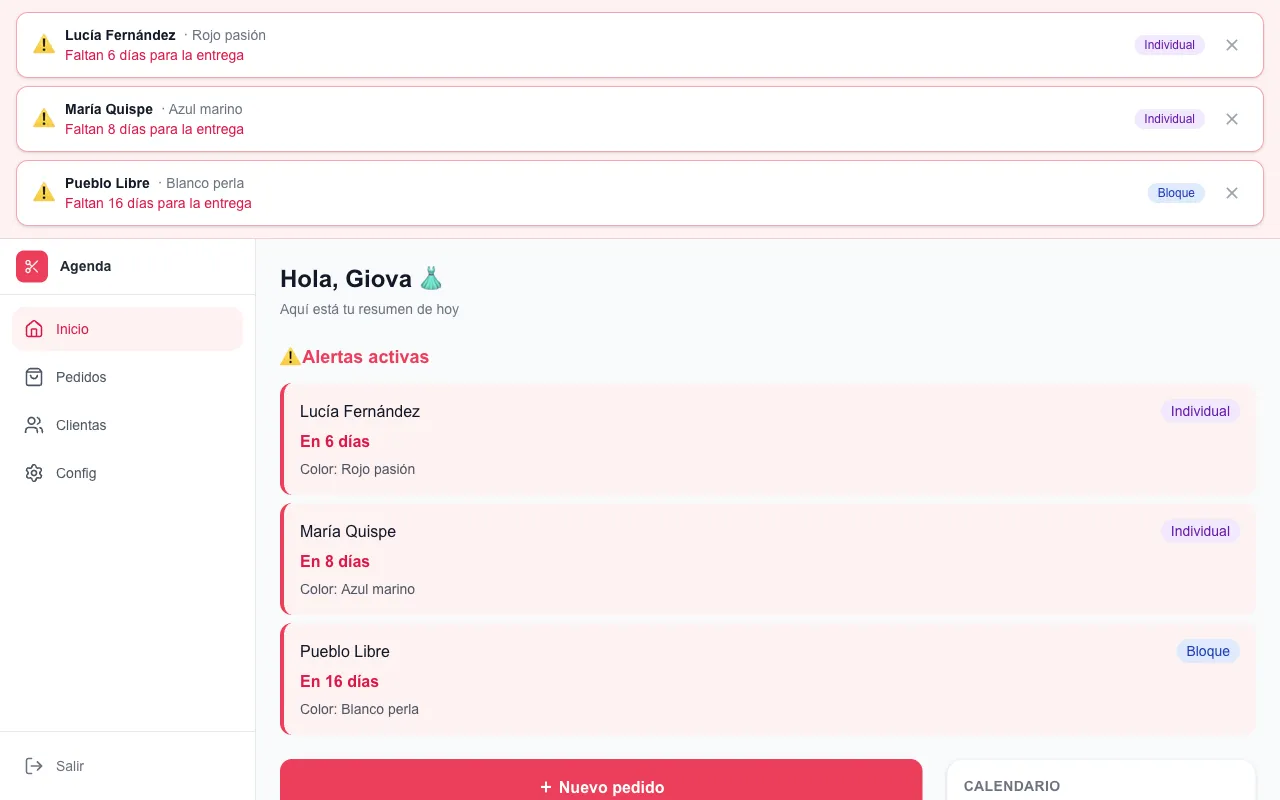Dismiss the Pueblo Libre alert banner
This screenshot has width=1280, height=800.
tap(1232, 193)
